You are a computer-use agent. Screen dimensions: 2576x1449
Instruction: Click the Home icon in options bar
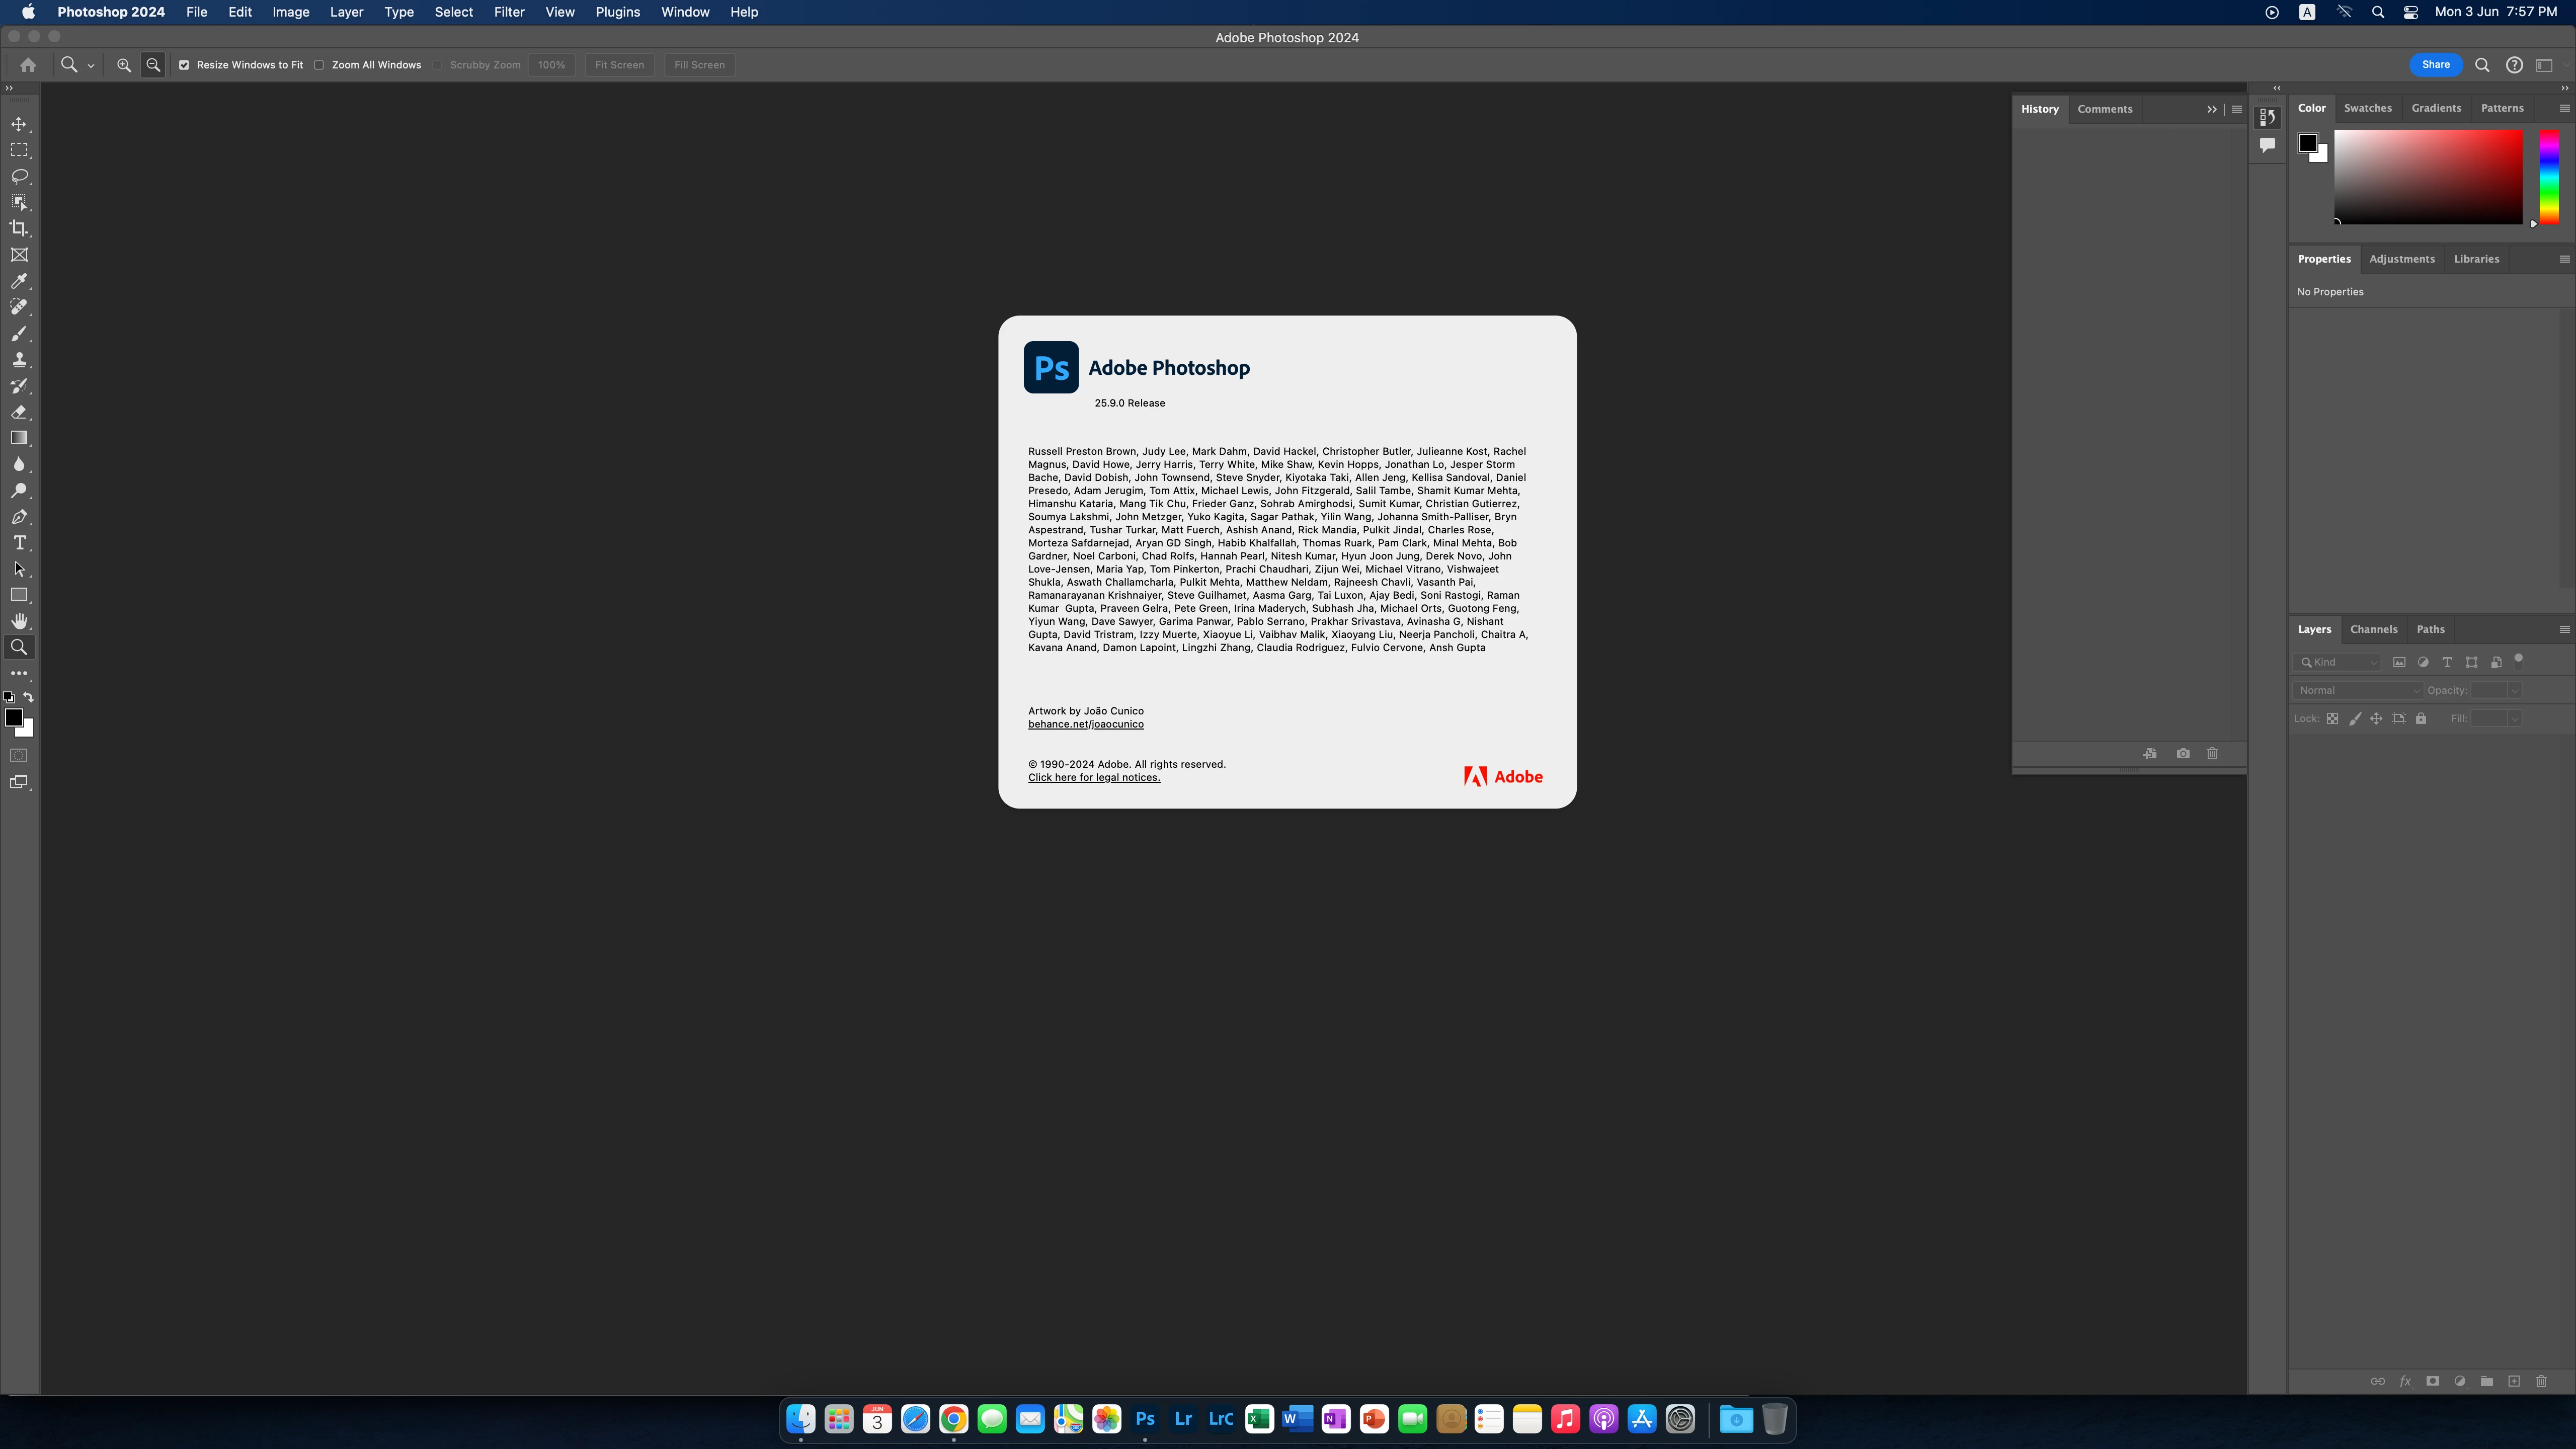tap(28, 65)
